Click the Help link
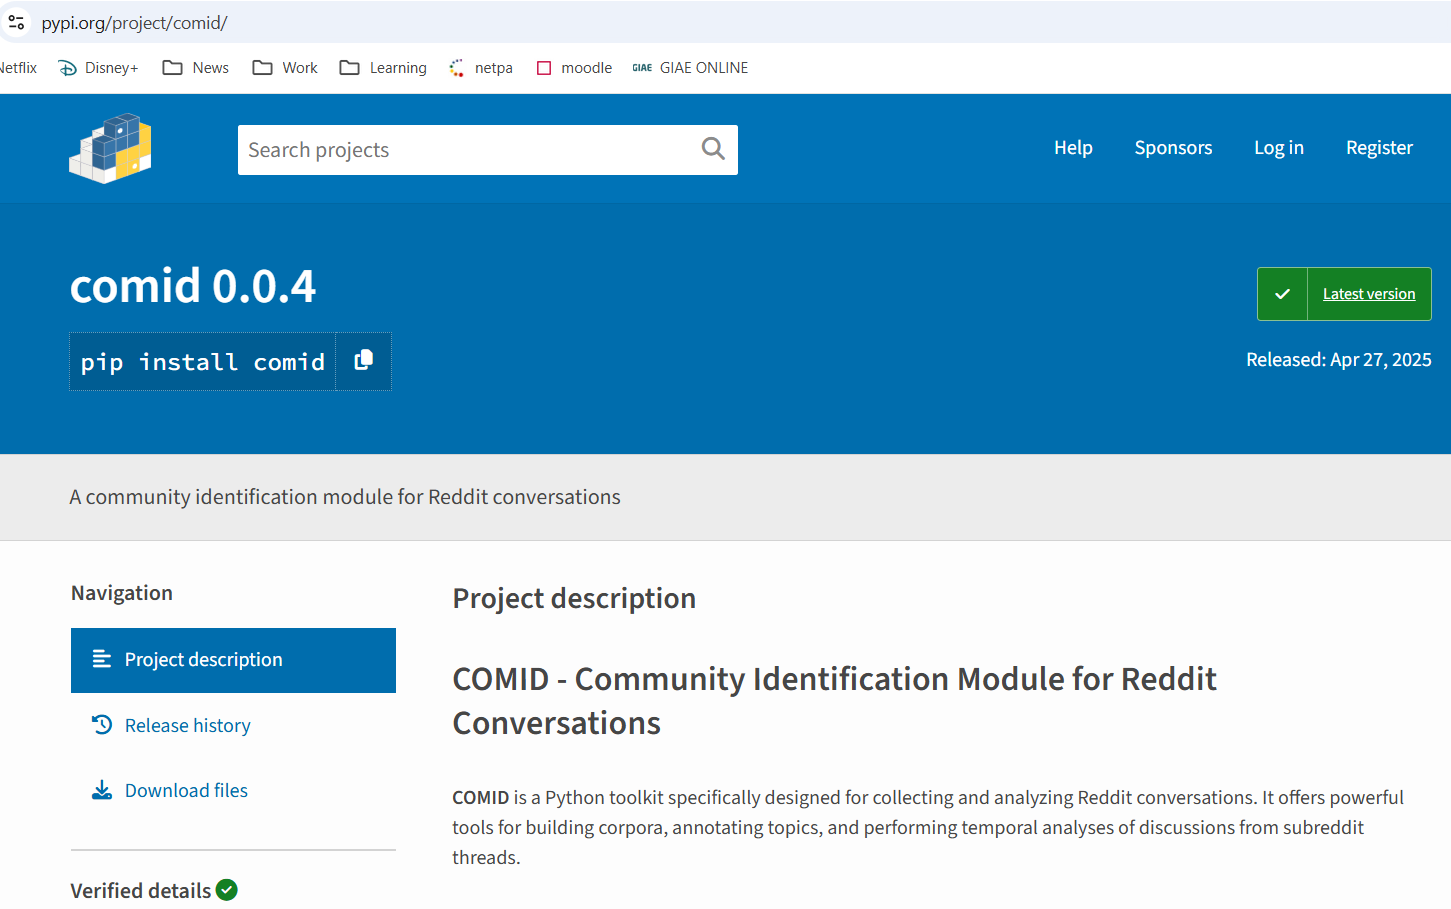This screenshot has height=909, width=1451. 1073,148
